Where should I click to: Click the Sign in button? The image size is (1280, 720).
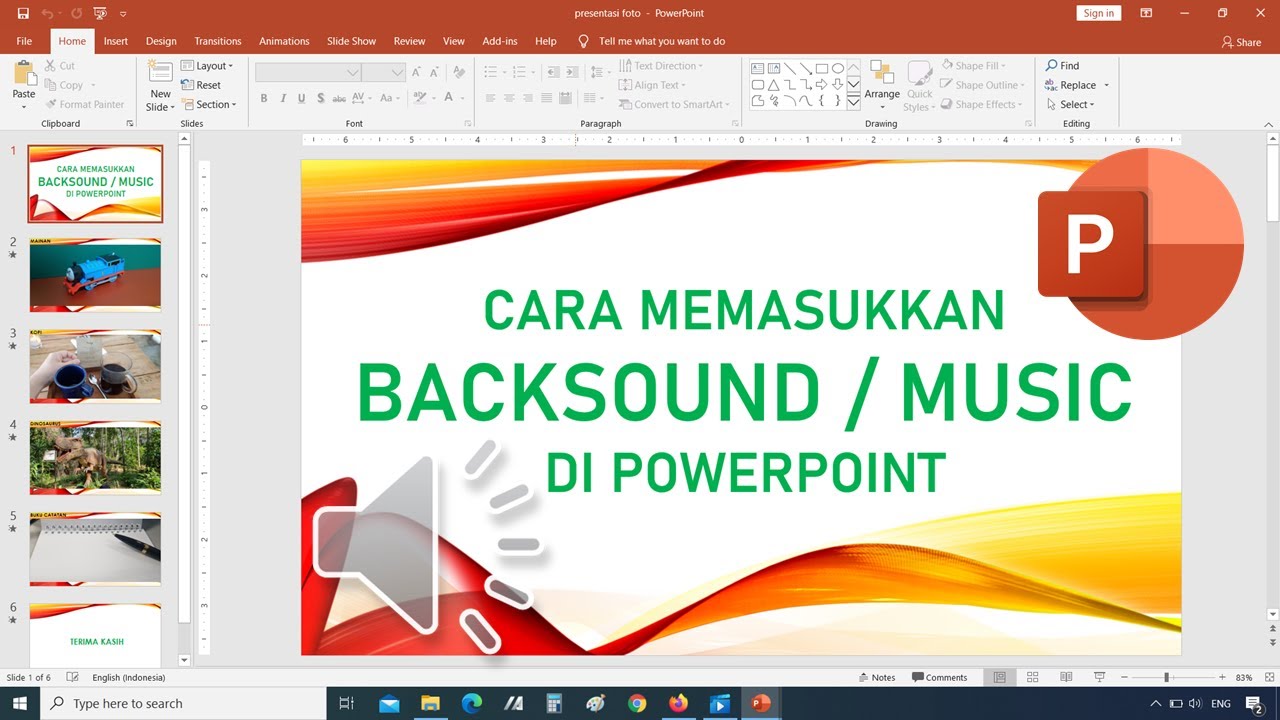click(1099, 13)
